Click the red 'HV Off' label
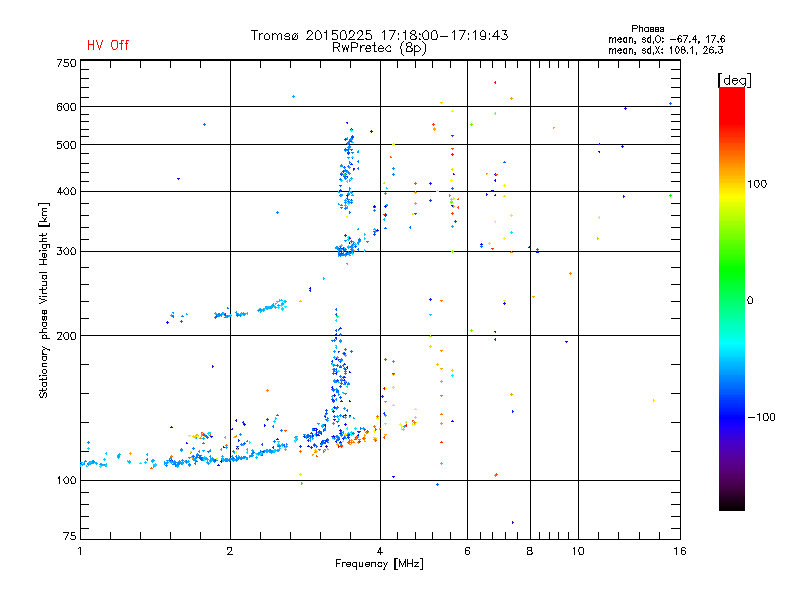The width and height of the screenshot is (800, 600). 108,45
